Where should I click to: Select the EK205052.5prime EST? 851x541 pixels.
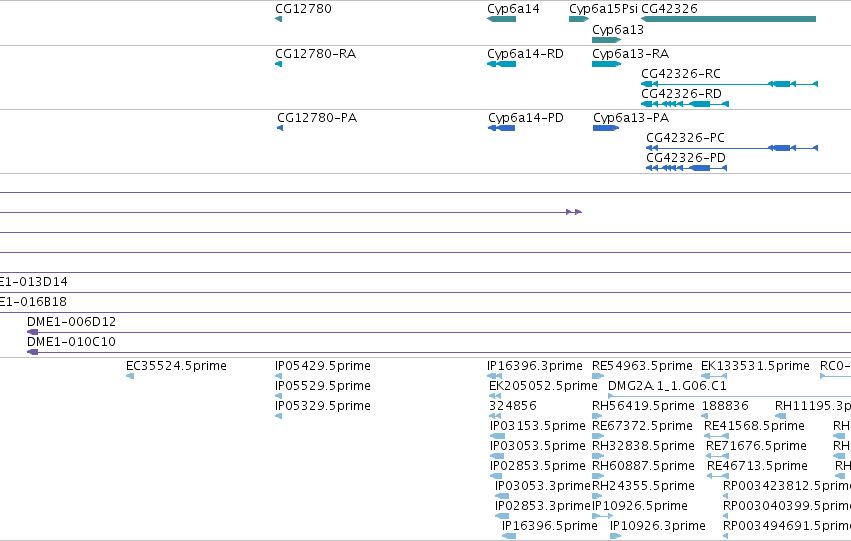[x=495, y=396]
